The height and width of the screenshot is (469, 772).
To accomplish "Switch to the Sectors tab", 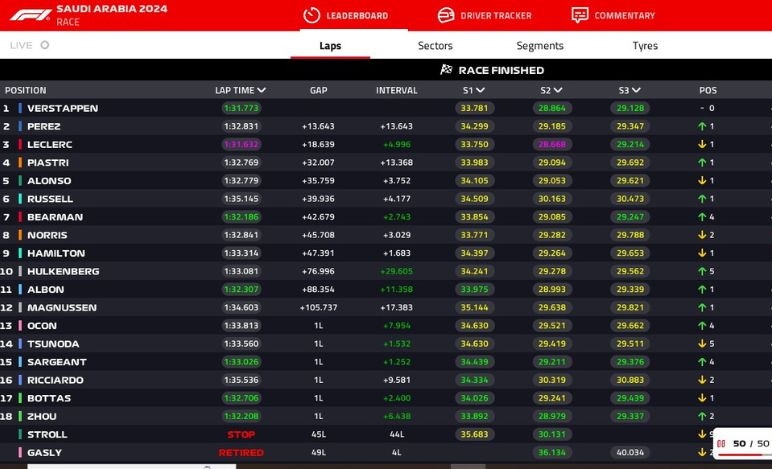I will click(x=435, y=46).
